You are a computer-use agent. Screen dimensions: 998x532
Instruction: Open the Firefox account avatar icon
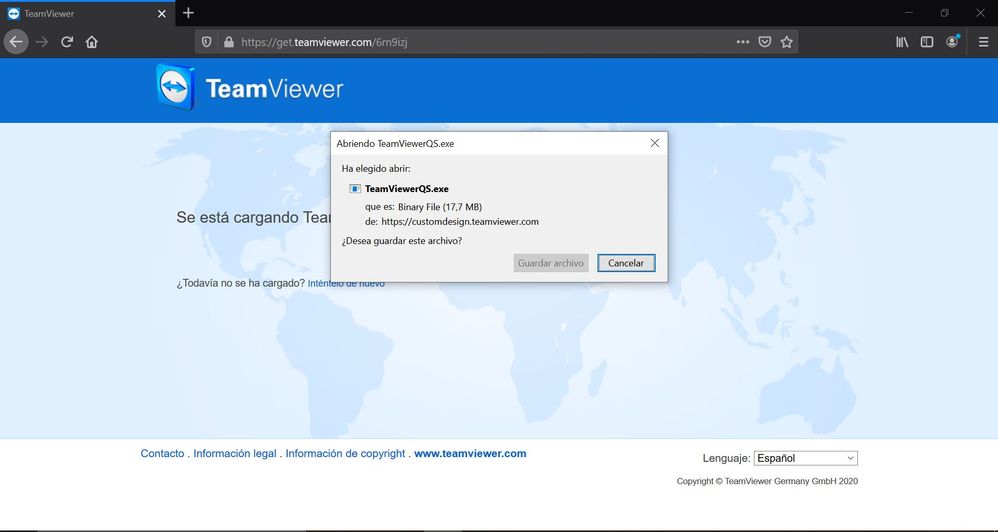(x=952, y=41)
